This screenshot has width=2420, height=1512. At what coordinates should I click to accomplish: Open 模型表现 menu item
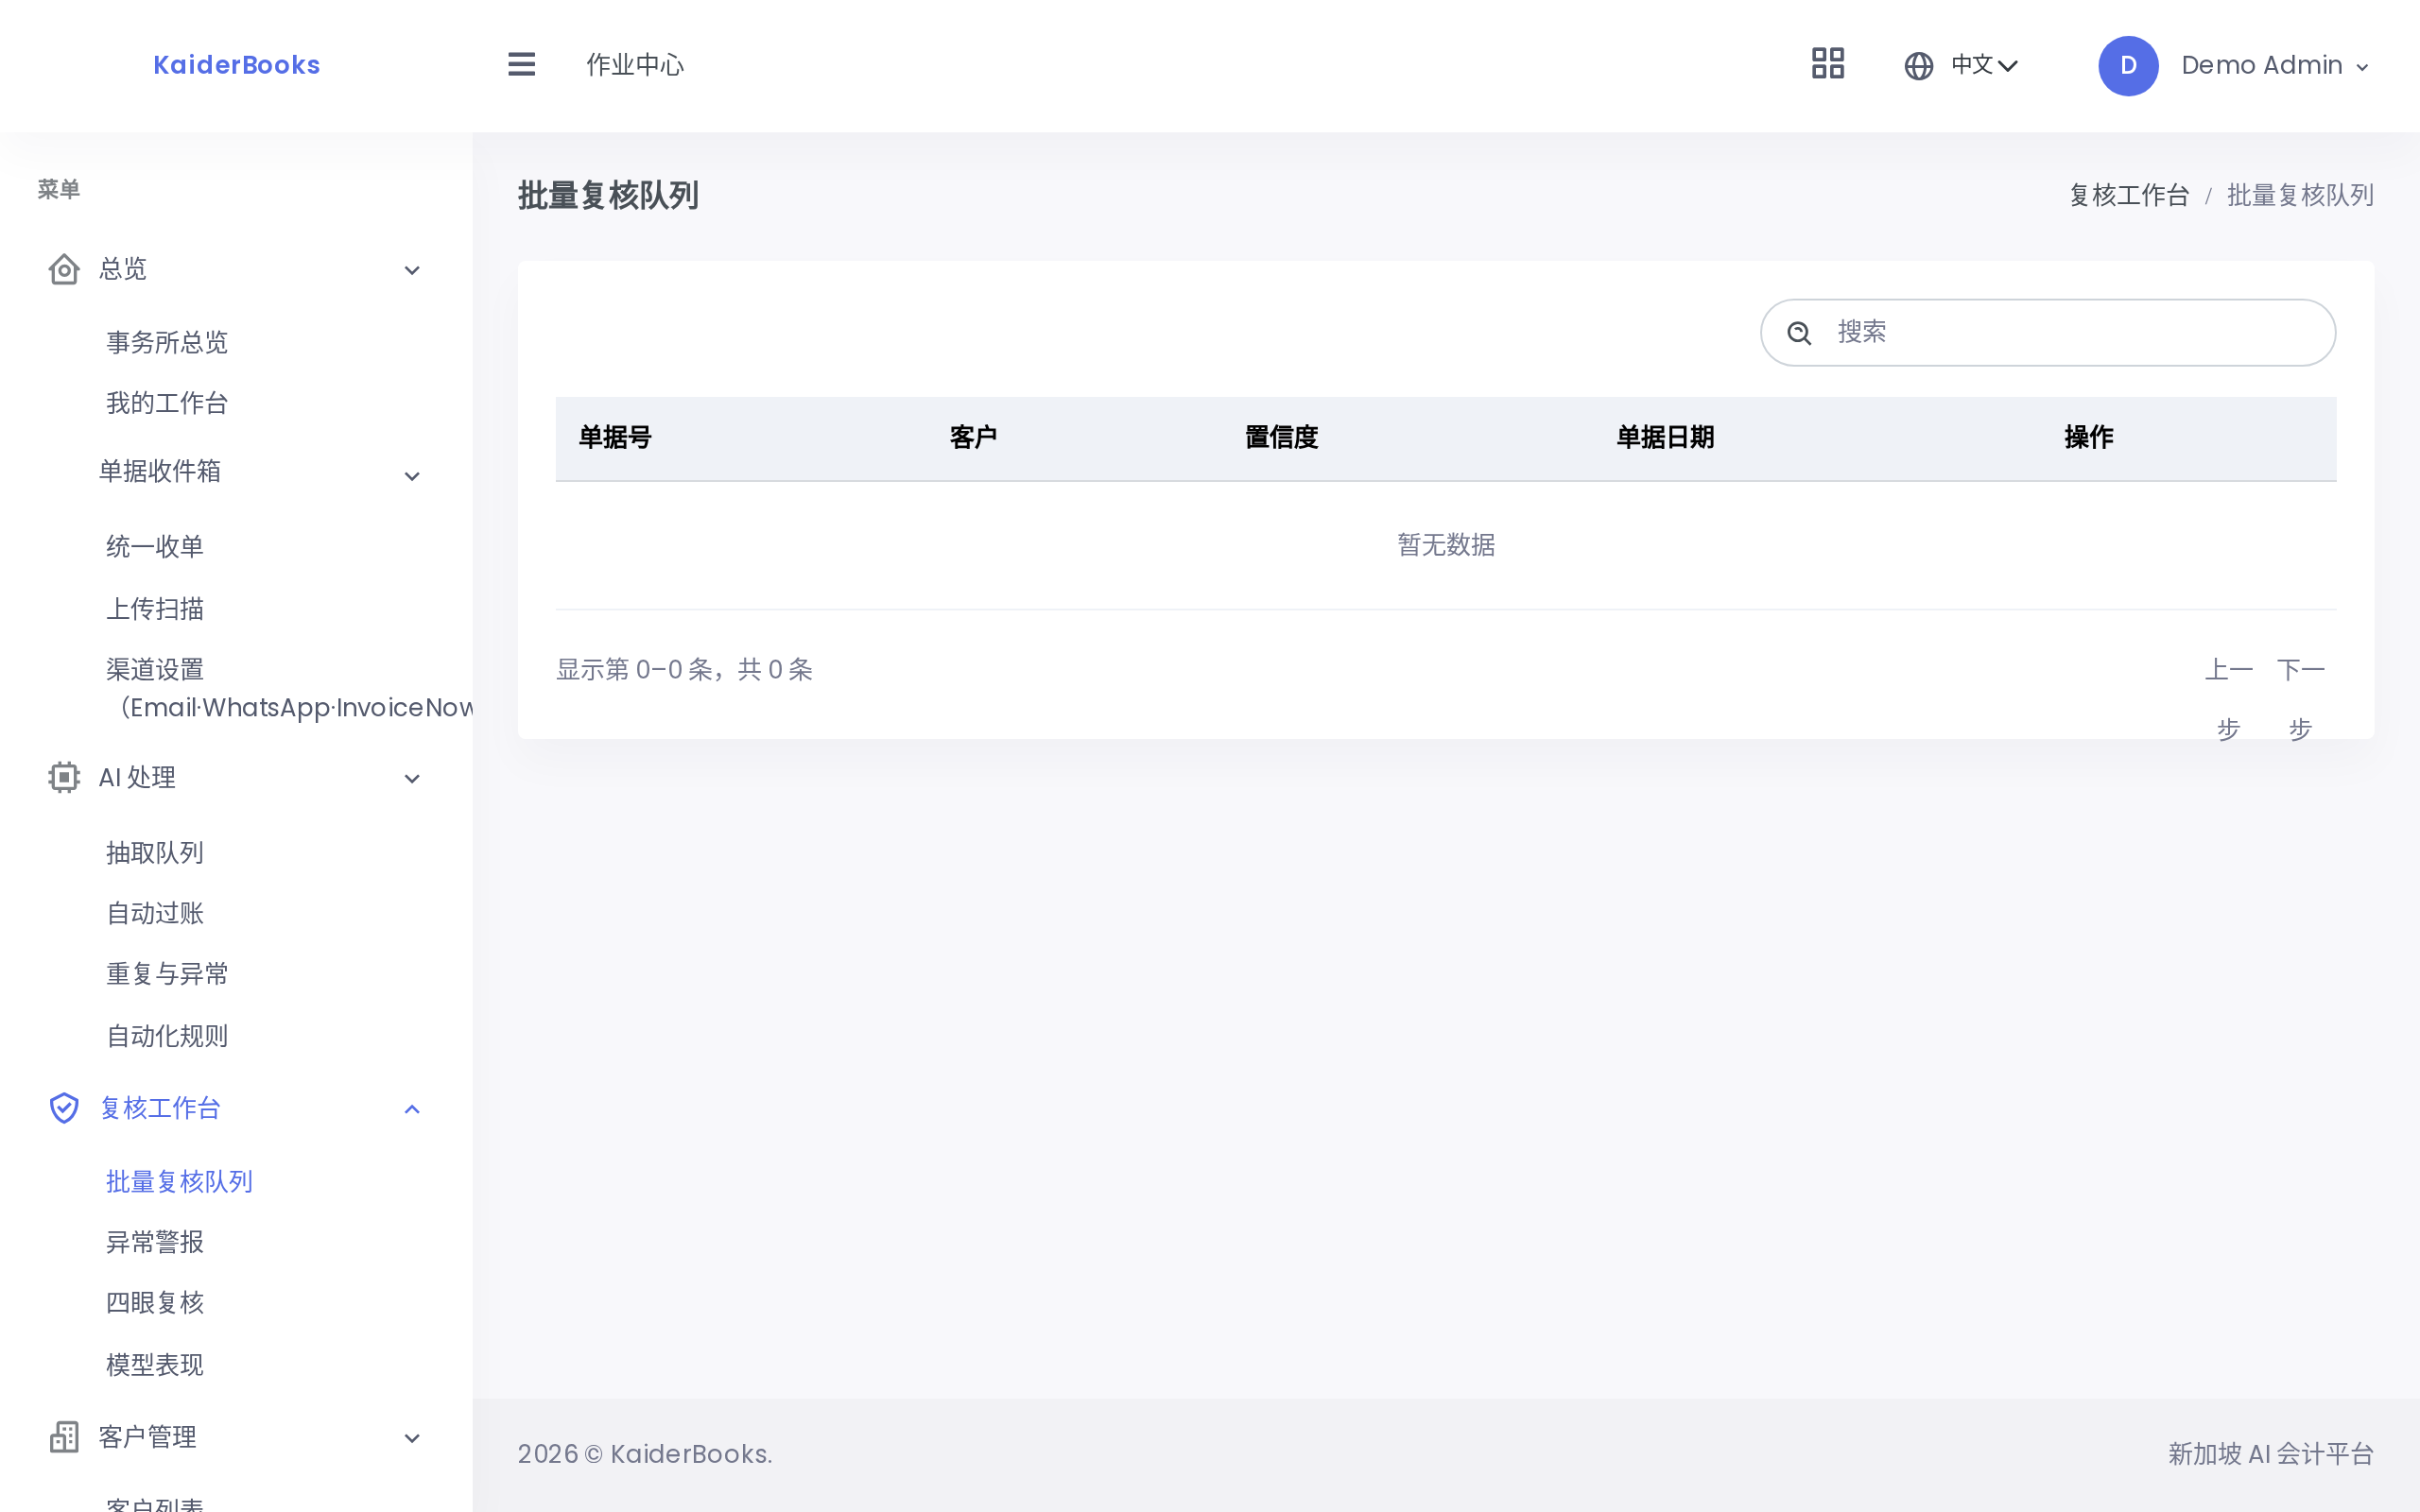point(155,1364)
